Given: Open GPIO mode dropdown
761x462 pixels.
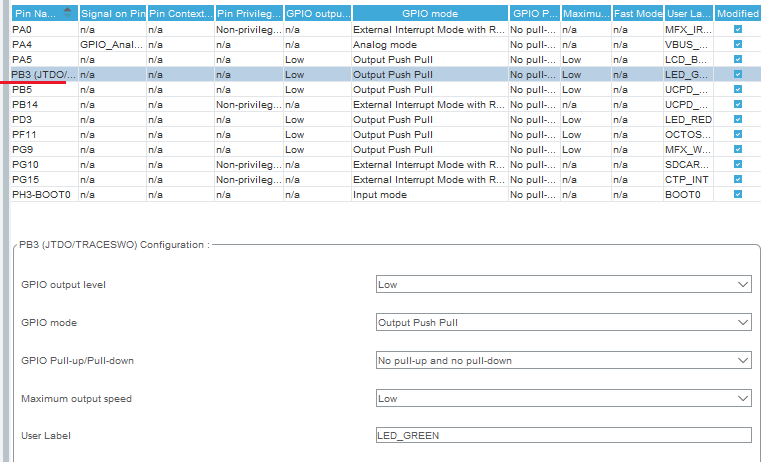Looking at the screenshot, I should click(x=563, y=322).
